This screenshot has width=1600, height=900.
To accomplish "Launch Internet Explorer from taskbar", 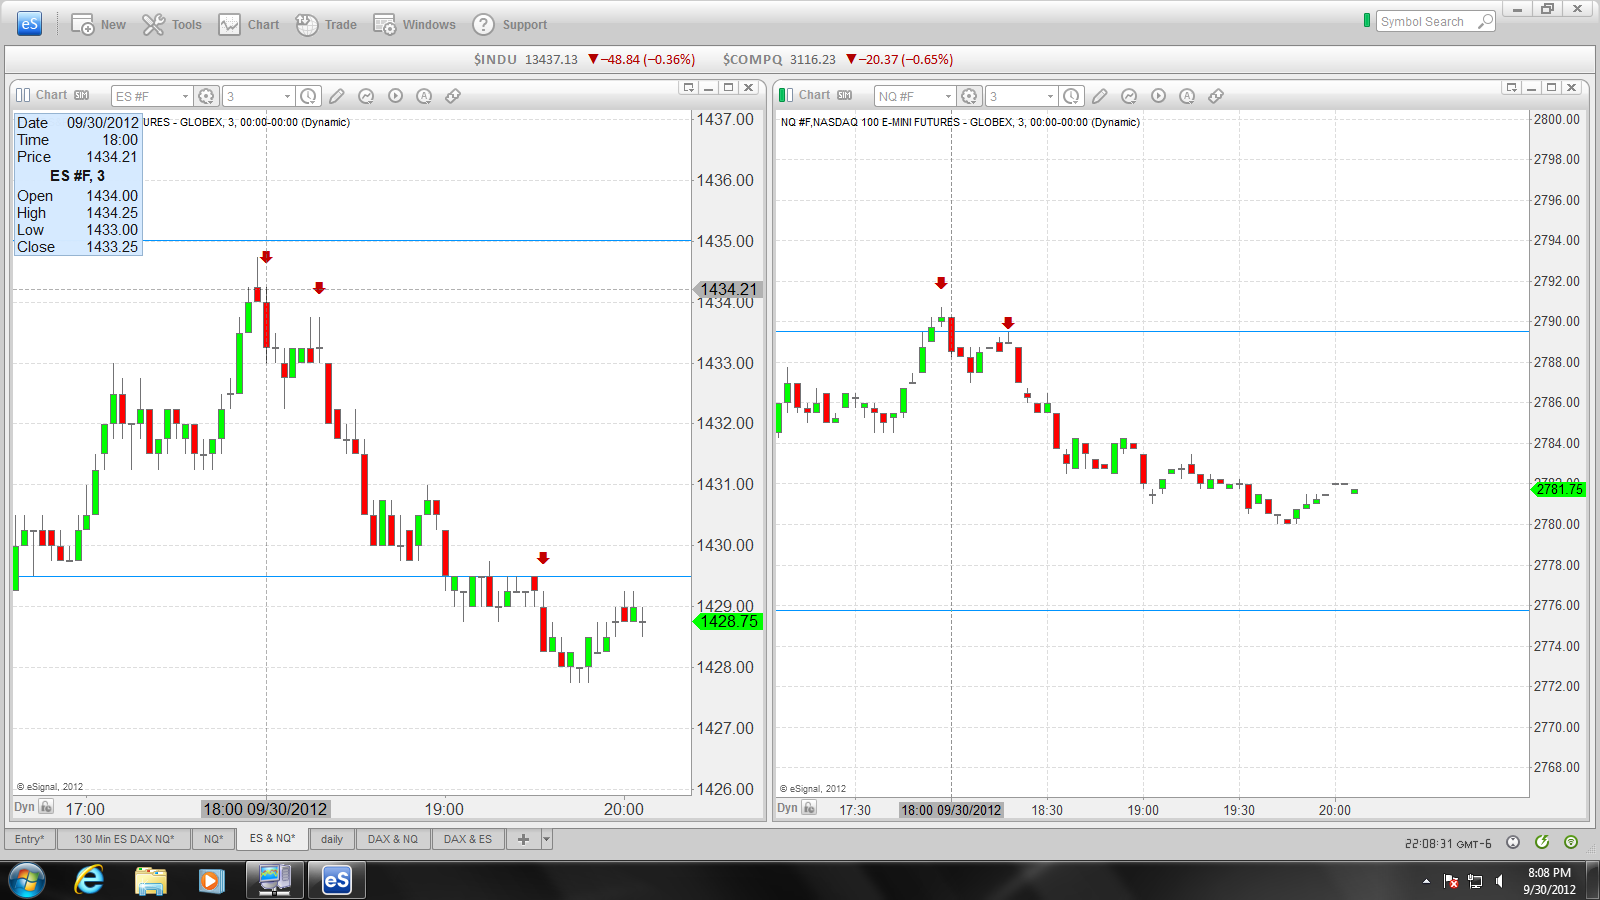I will click(x=89, y=881).
